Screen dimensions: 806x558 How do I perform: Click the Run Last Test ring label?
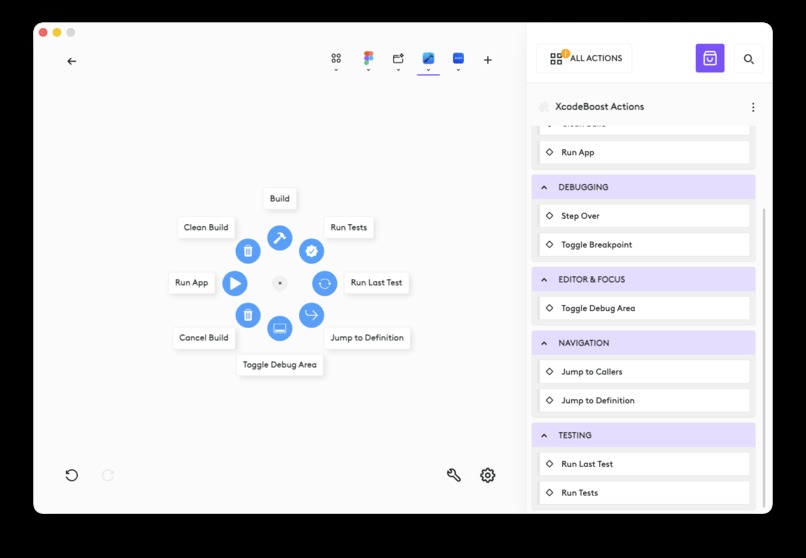click(x=376, y=283)
